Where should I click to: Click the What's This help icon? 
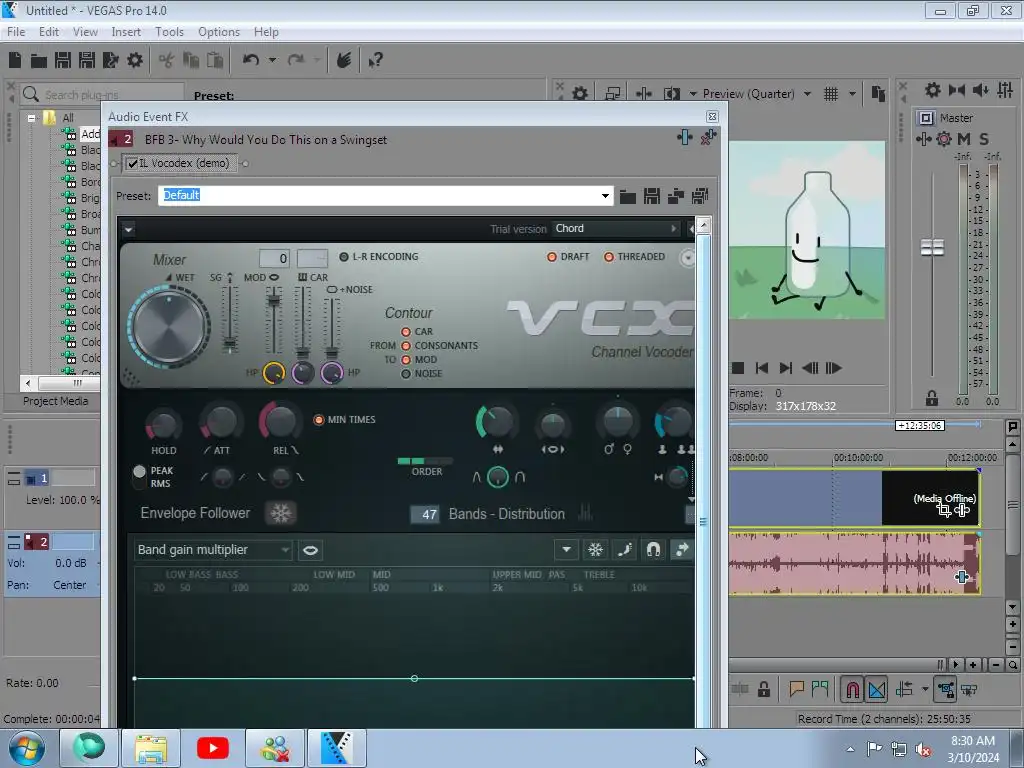tap(375, 61)
